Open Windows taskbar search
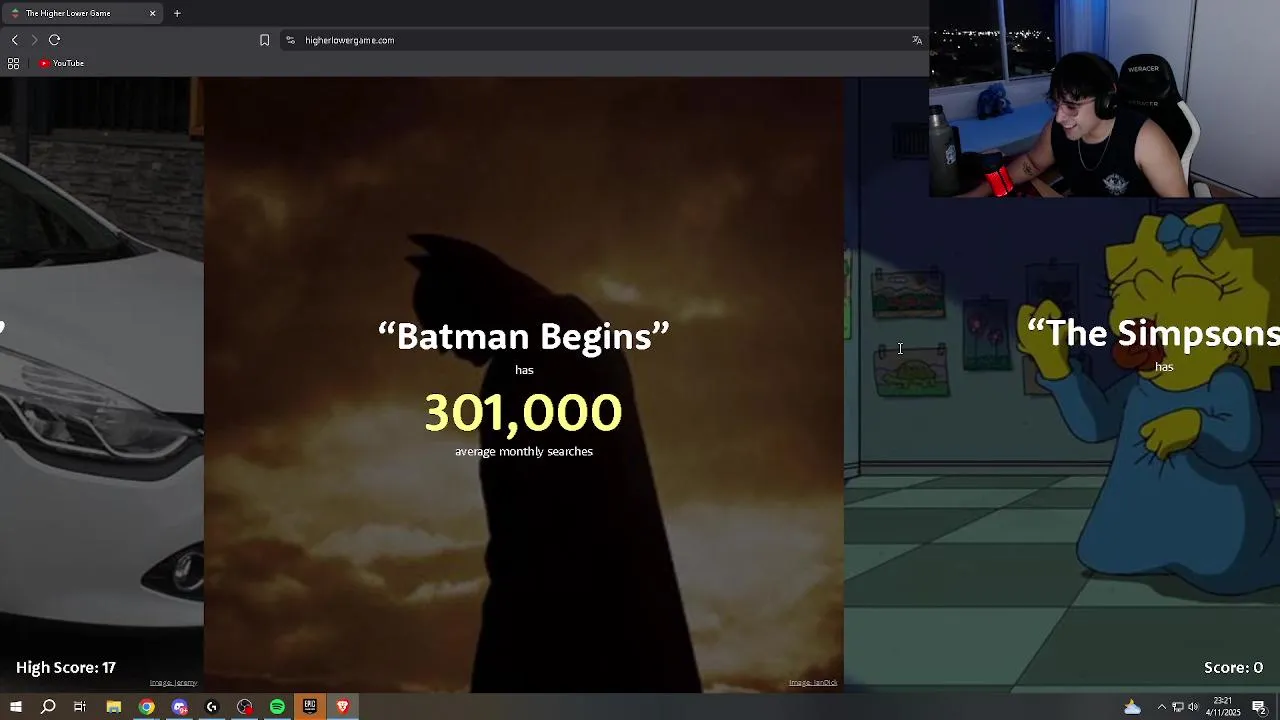Viewport: 1280px width, 720px height. pyautogui.click(x=48, y=707)
